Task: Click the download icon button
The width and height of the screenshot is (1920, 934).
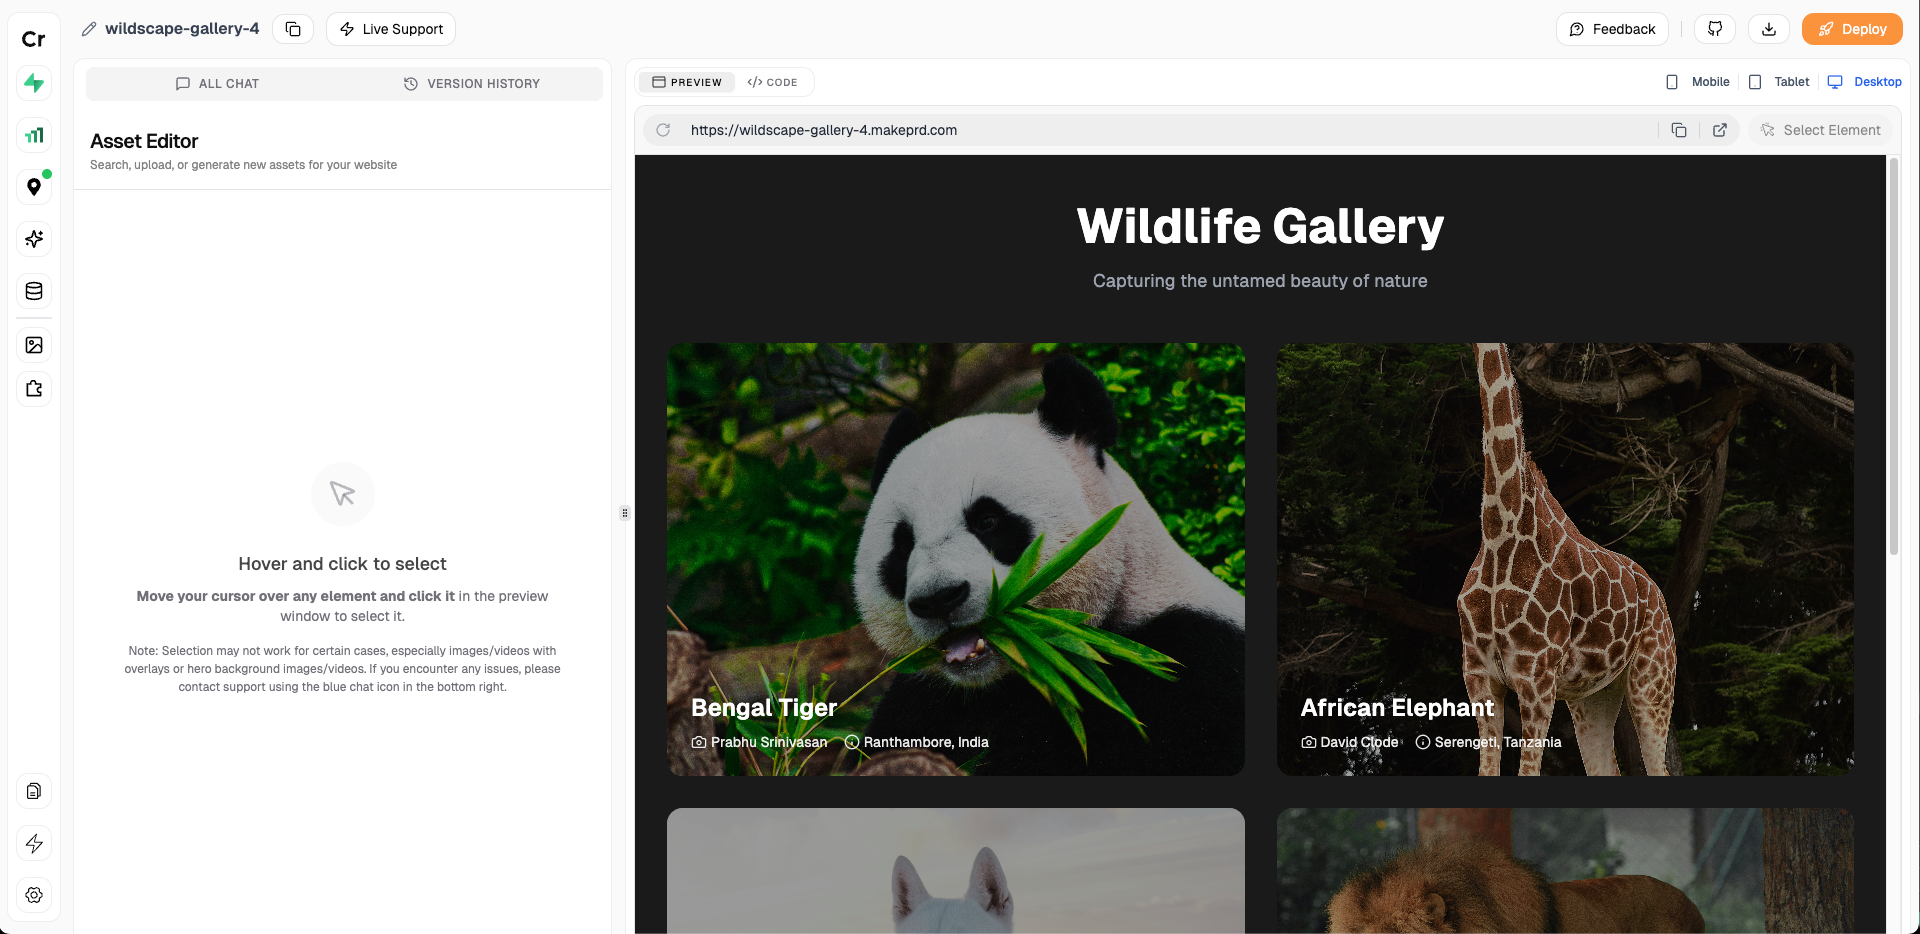Action: [1769, 29]
